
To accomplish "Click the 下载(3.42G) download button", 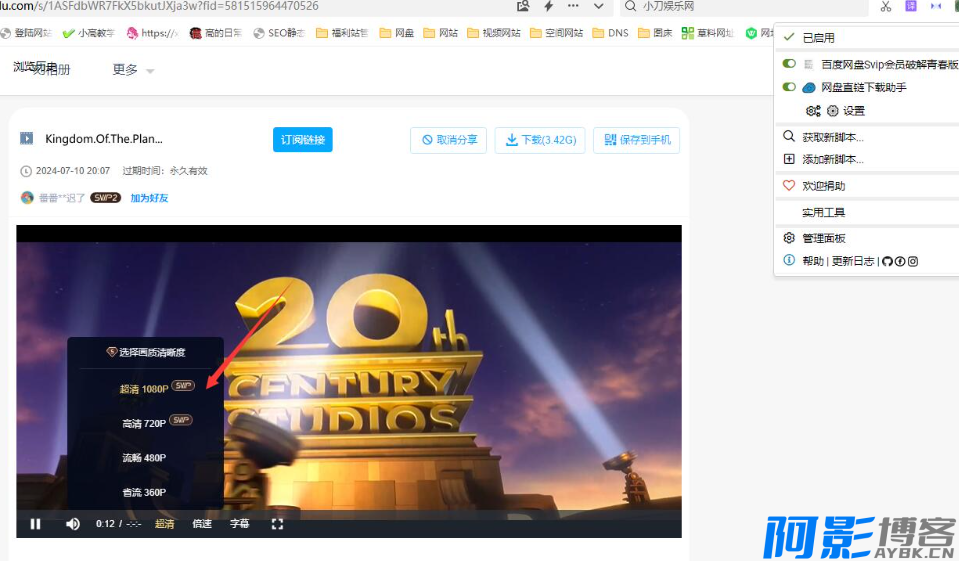I will tap(540, 140).
